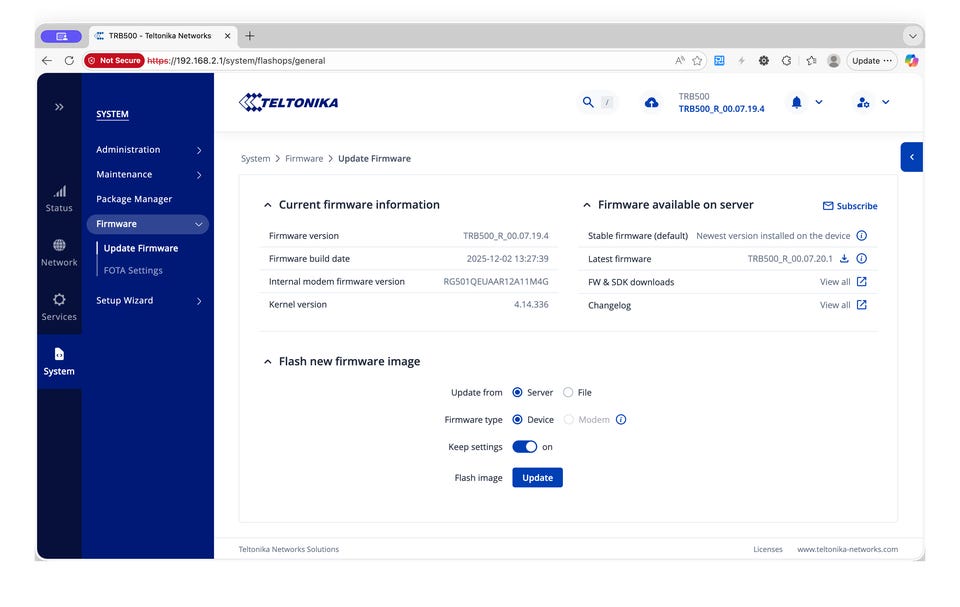Click View all for FW & SDK downloads

click(x=835, y=282)
